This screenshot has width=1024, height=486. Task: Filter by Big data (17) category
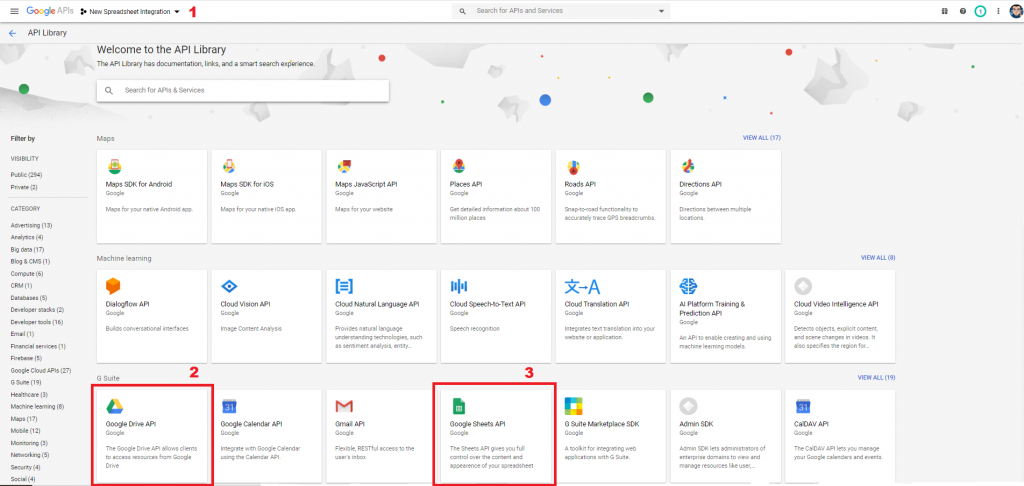27,250
